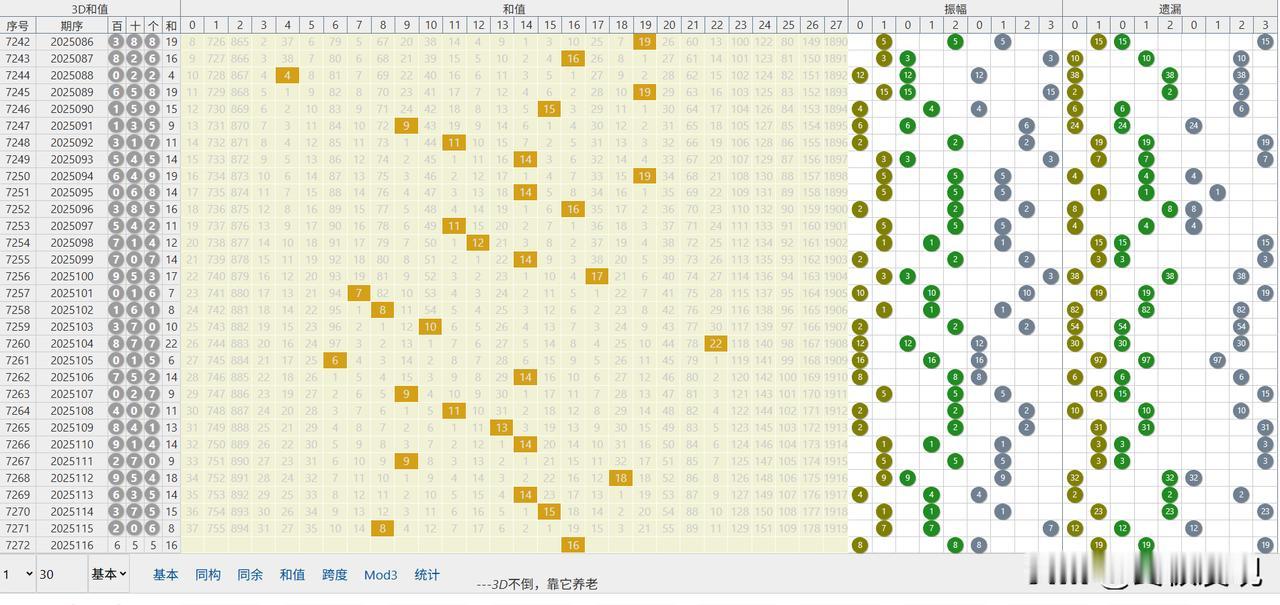Click hundreds digit ball 4 in period 2025108
Image resolution: width=1280 pixels, height=605 pixels.
pyautogui.click(x=117, y=410)
